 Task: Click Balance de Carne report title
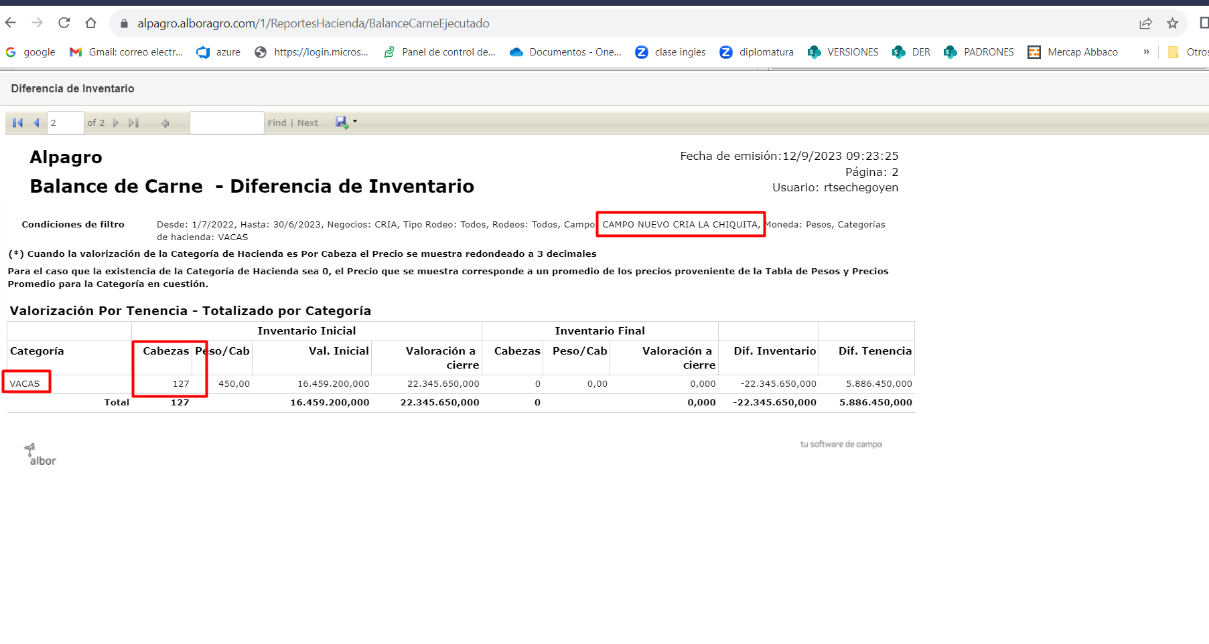pos(252,186)
